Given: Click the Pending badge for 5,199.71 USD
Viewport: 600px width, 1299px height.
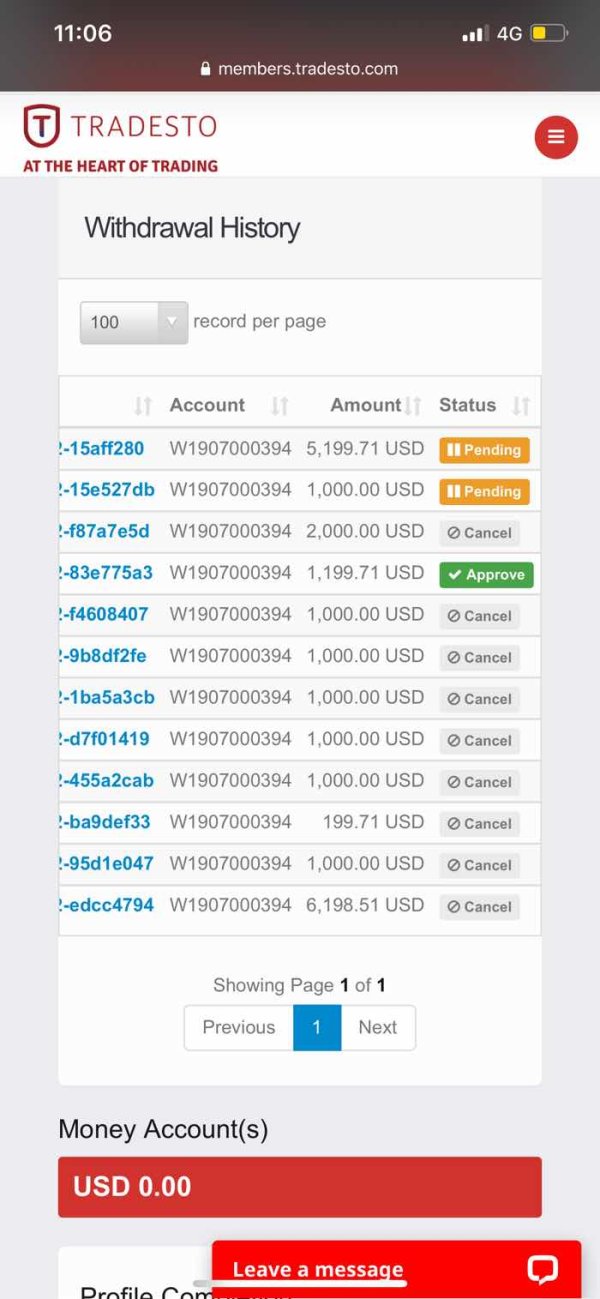Looking at the screenshot, I should tap(484, 450).
